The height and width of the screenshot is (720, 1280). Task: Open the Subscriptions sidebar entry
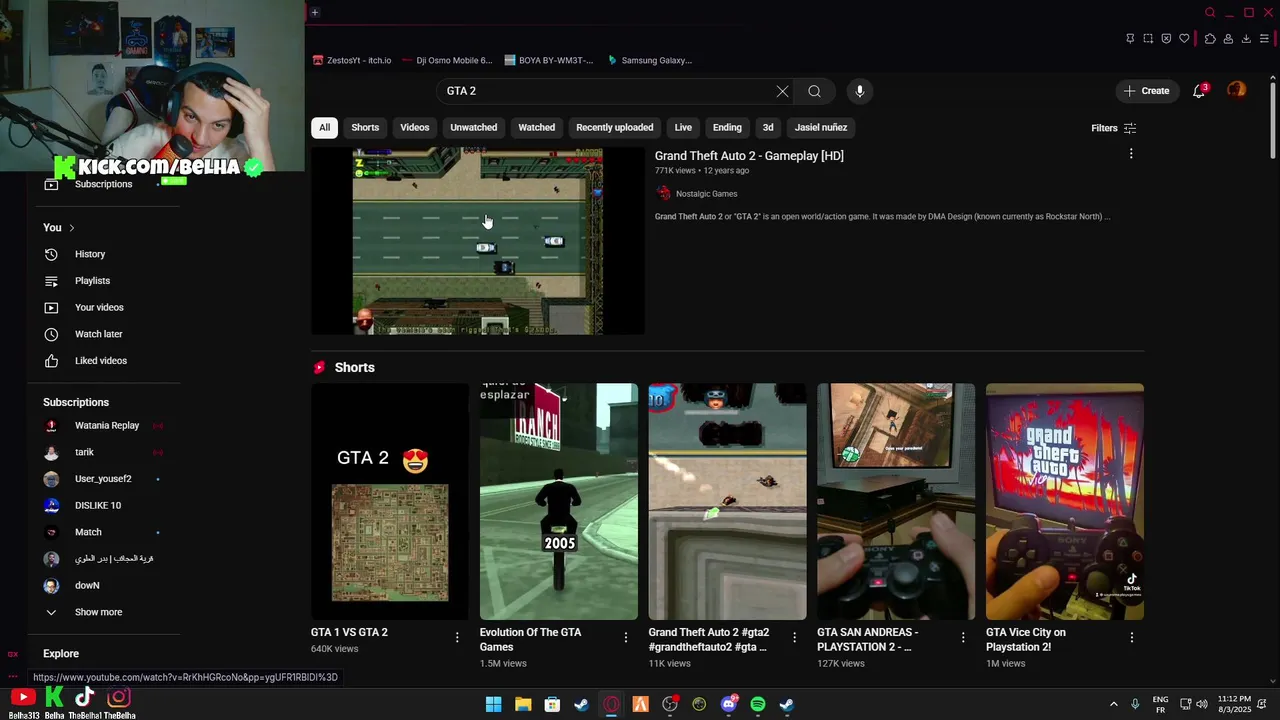point(103,184)
